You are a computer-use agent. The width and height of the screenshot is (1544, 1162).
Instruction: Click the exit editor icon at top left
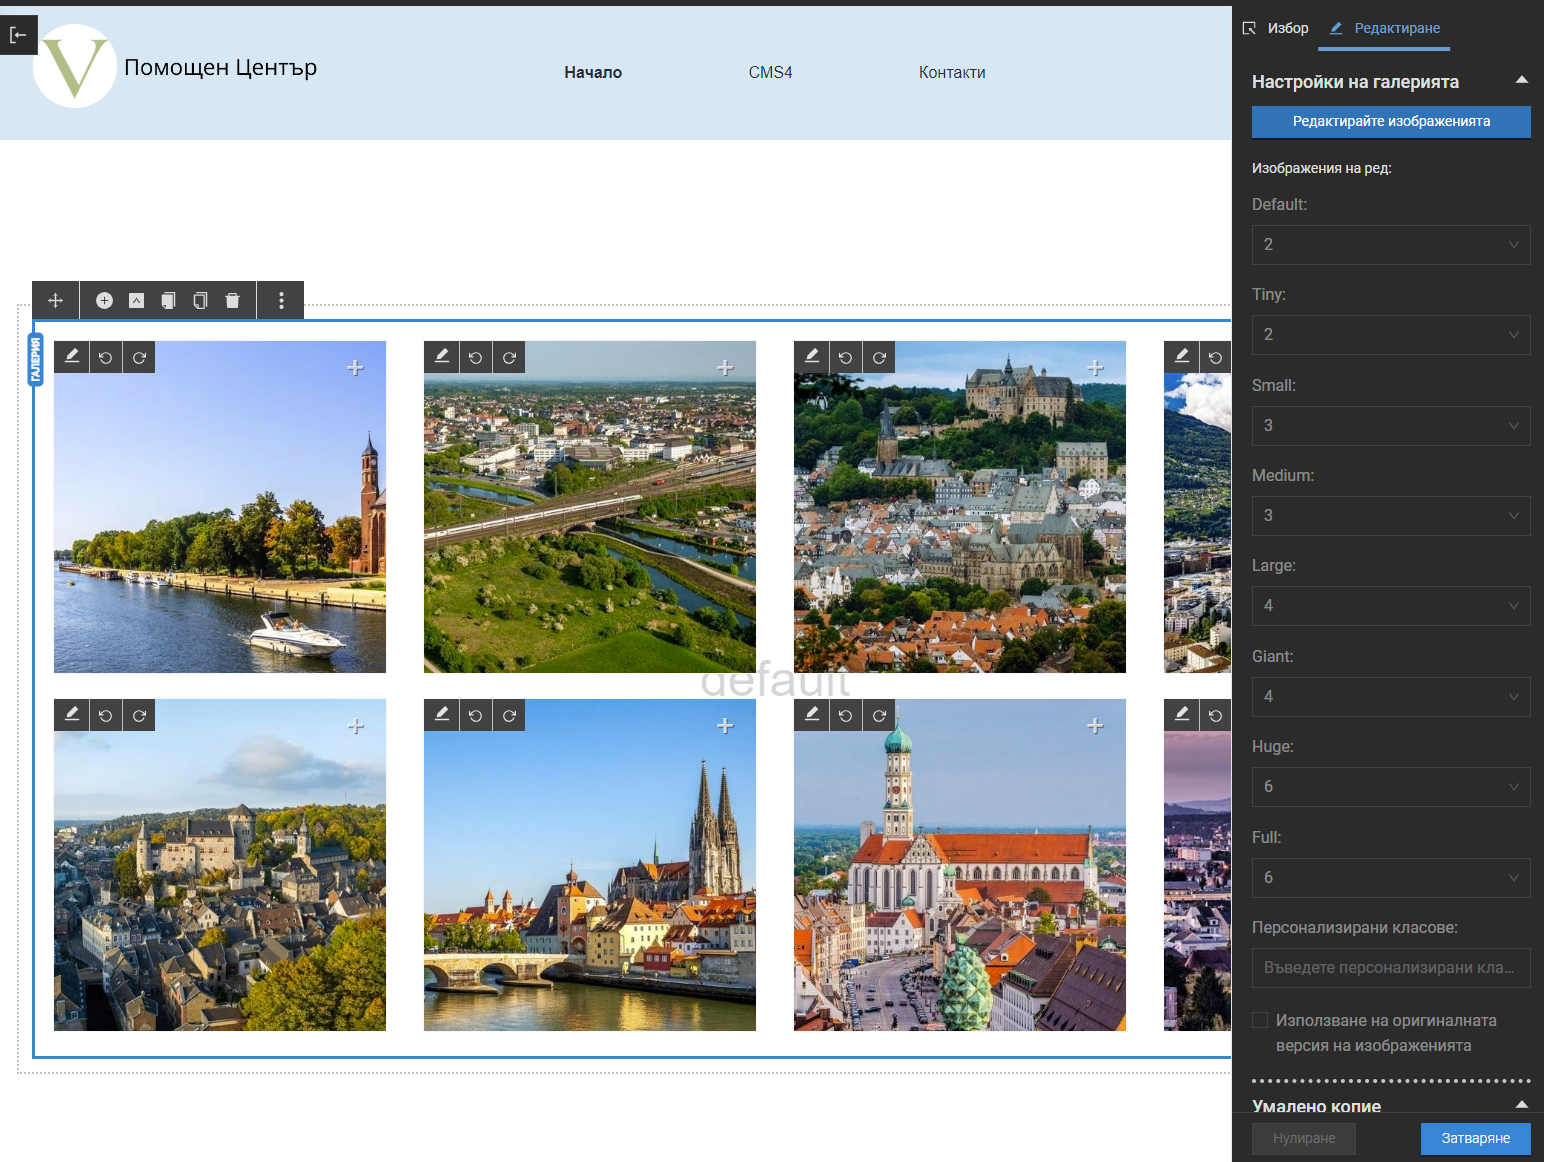coord(18,35)
